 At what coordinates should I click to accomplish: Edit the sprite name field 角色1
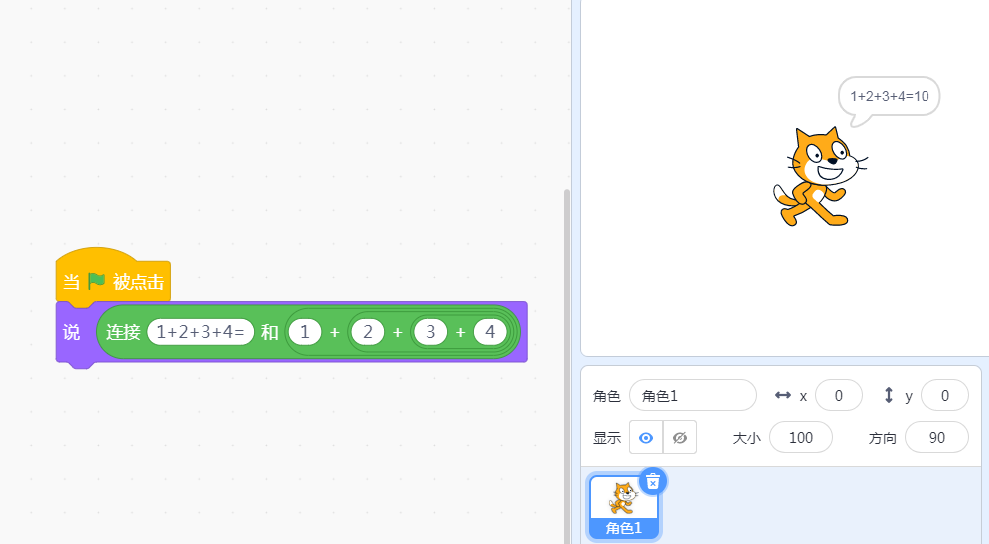click(693, 396)
